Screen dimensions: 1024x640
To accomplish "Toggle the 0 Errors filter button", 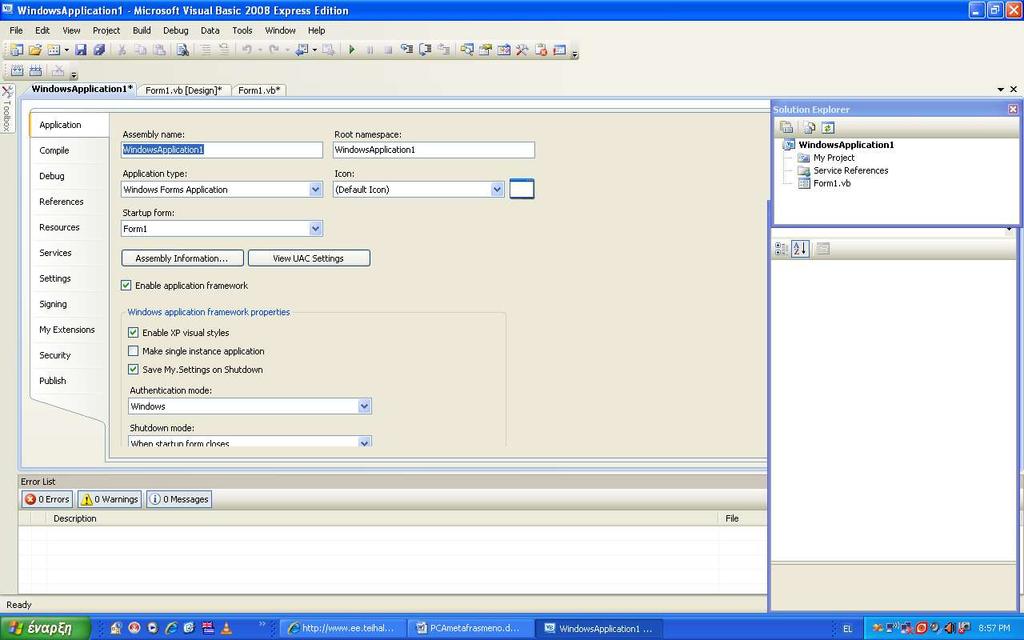I will [47, 499].
